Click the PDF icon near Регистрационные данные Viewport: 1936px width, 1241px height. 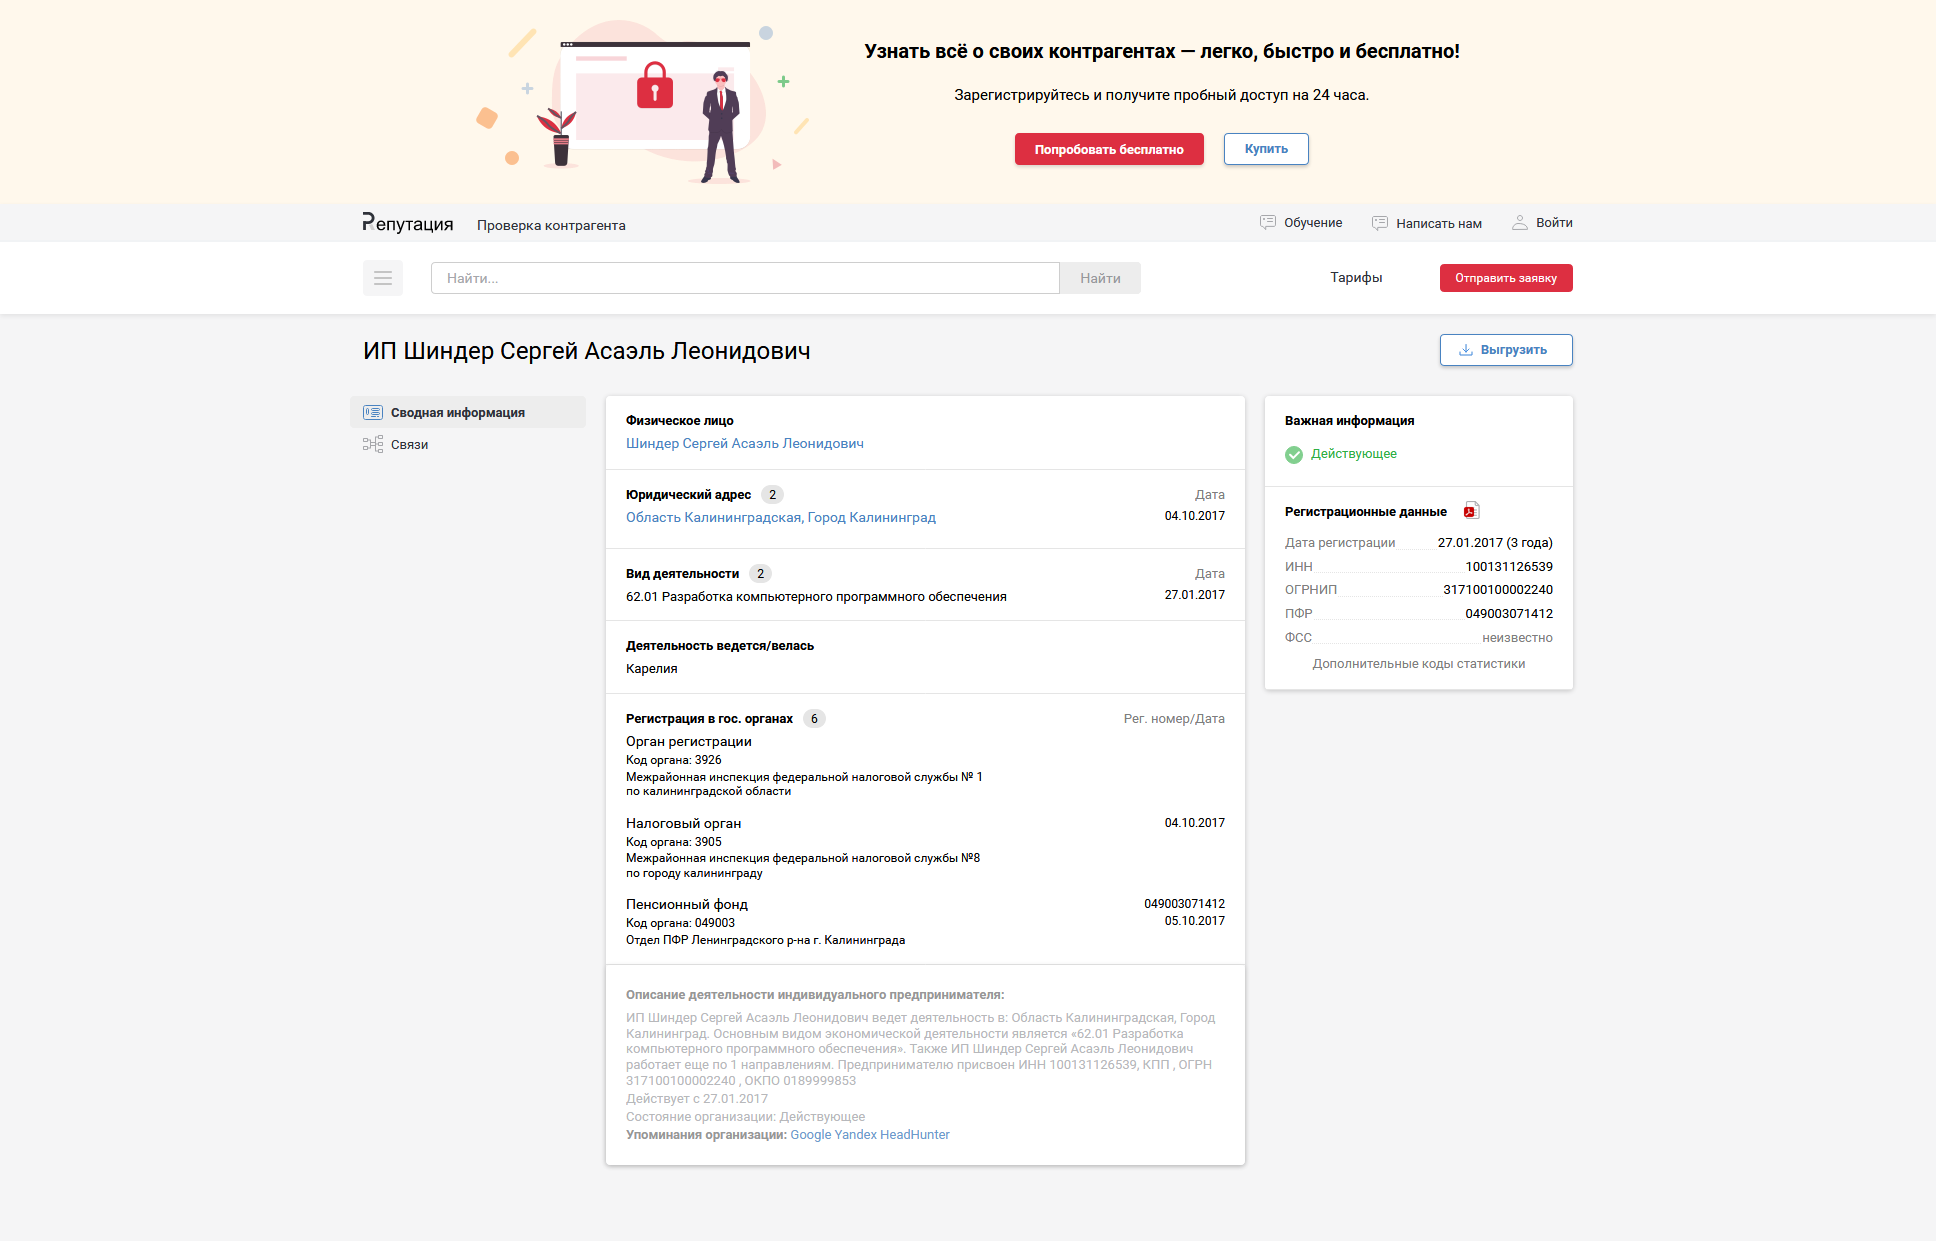[x=1470, y=511]
